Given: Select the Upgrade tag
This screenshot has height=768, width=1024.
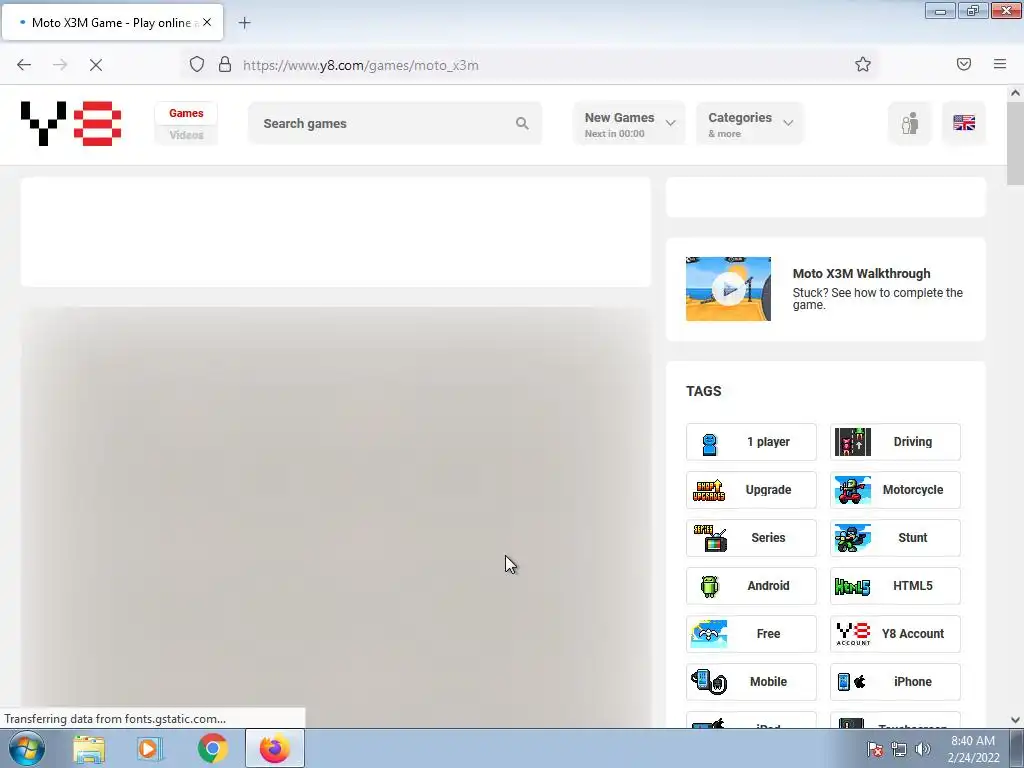Looking at the screenshot, I should pyautogui.click(x=751, y=490).
